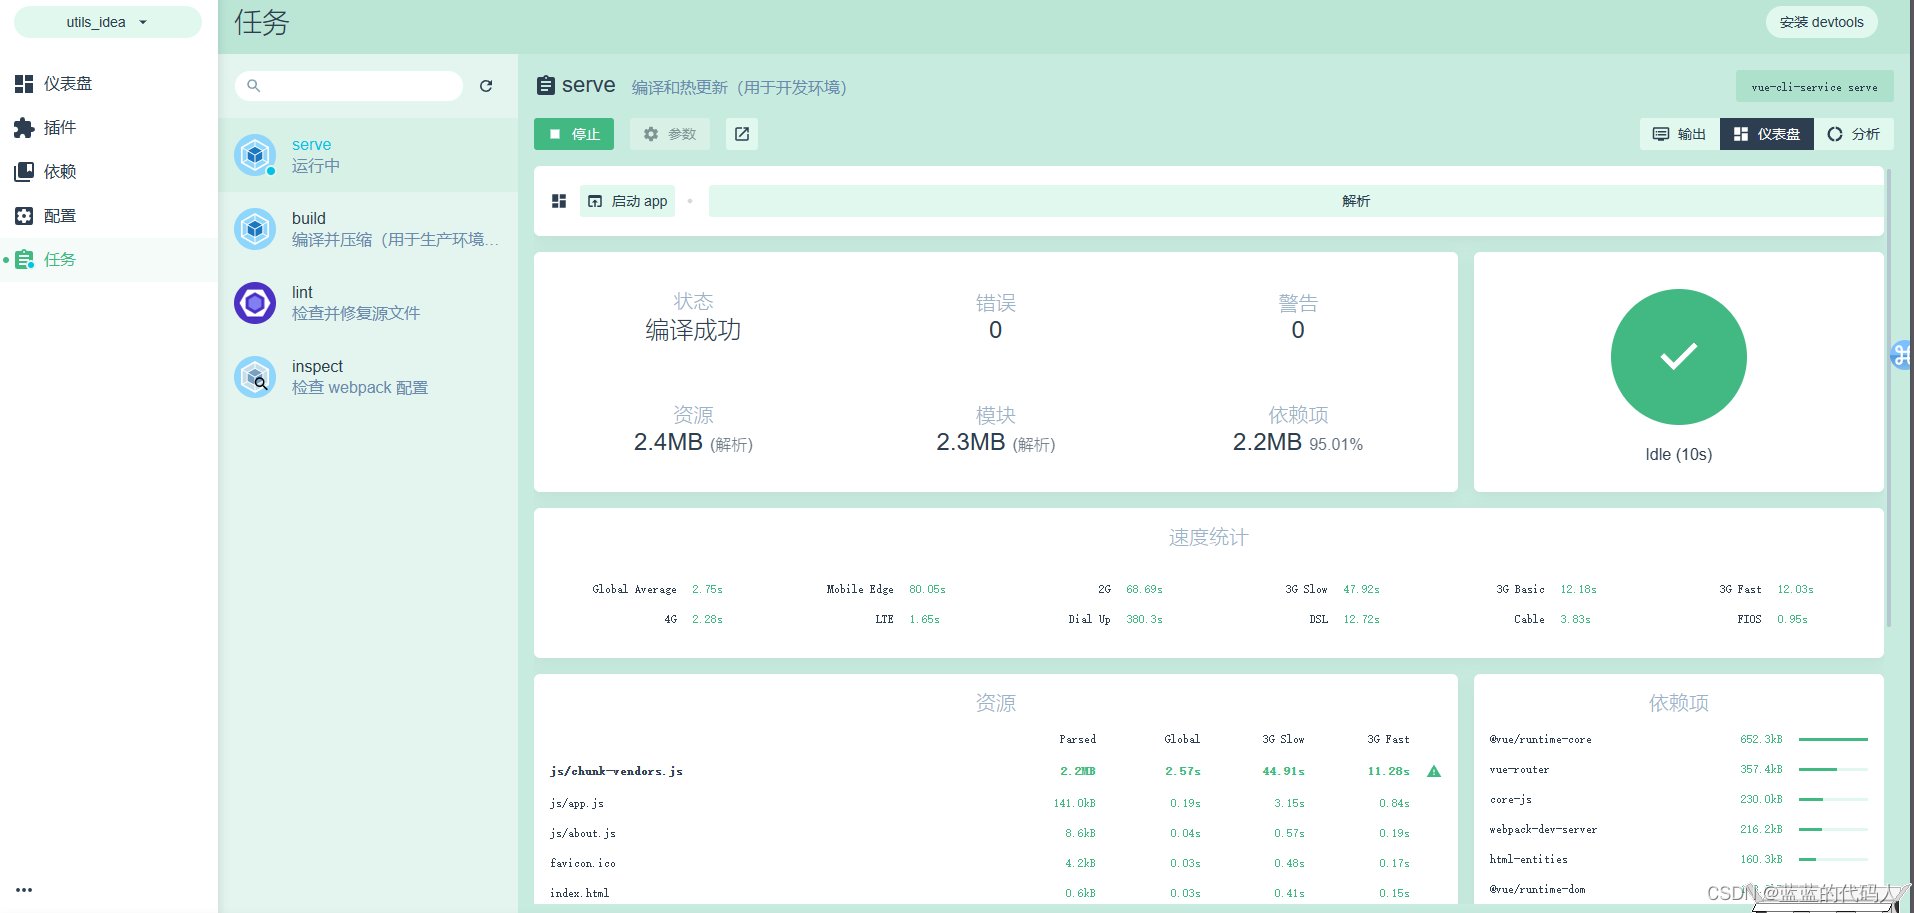The width and height of the screenshot is (1914, 913).
Task: Click the green checkmark status circle
Action: click(1679, 357)
